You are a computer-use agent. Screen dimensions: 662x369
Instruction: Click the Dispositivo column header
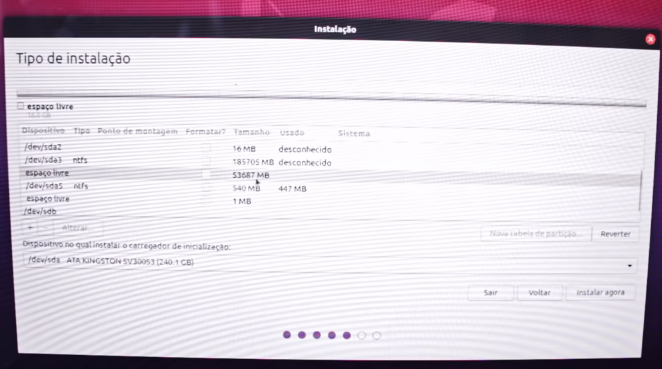43,130
